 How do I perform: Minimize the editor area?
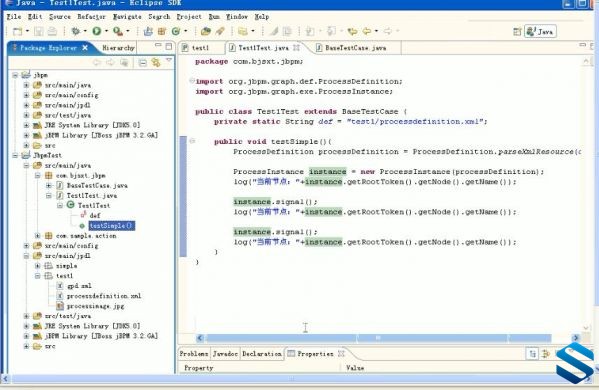[582, 45]
